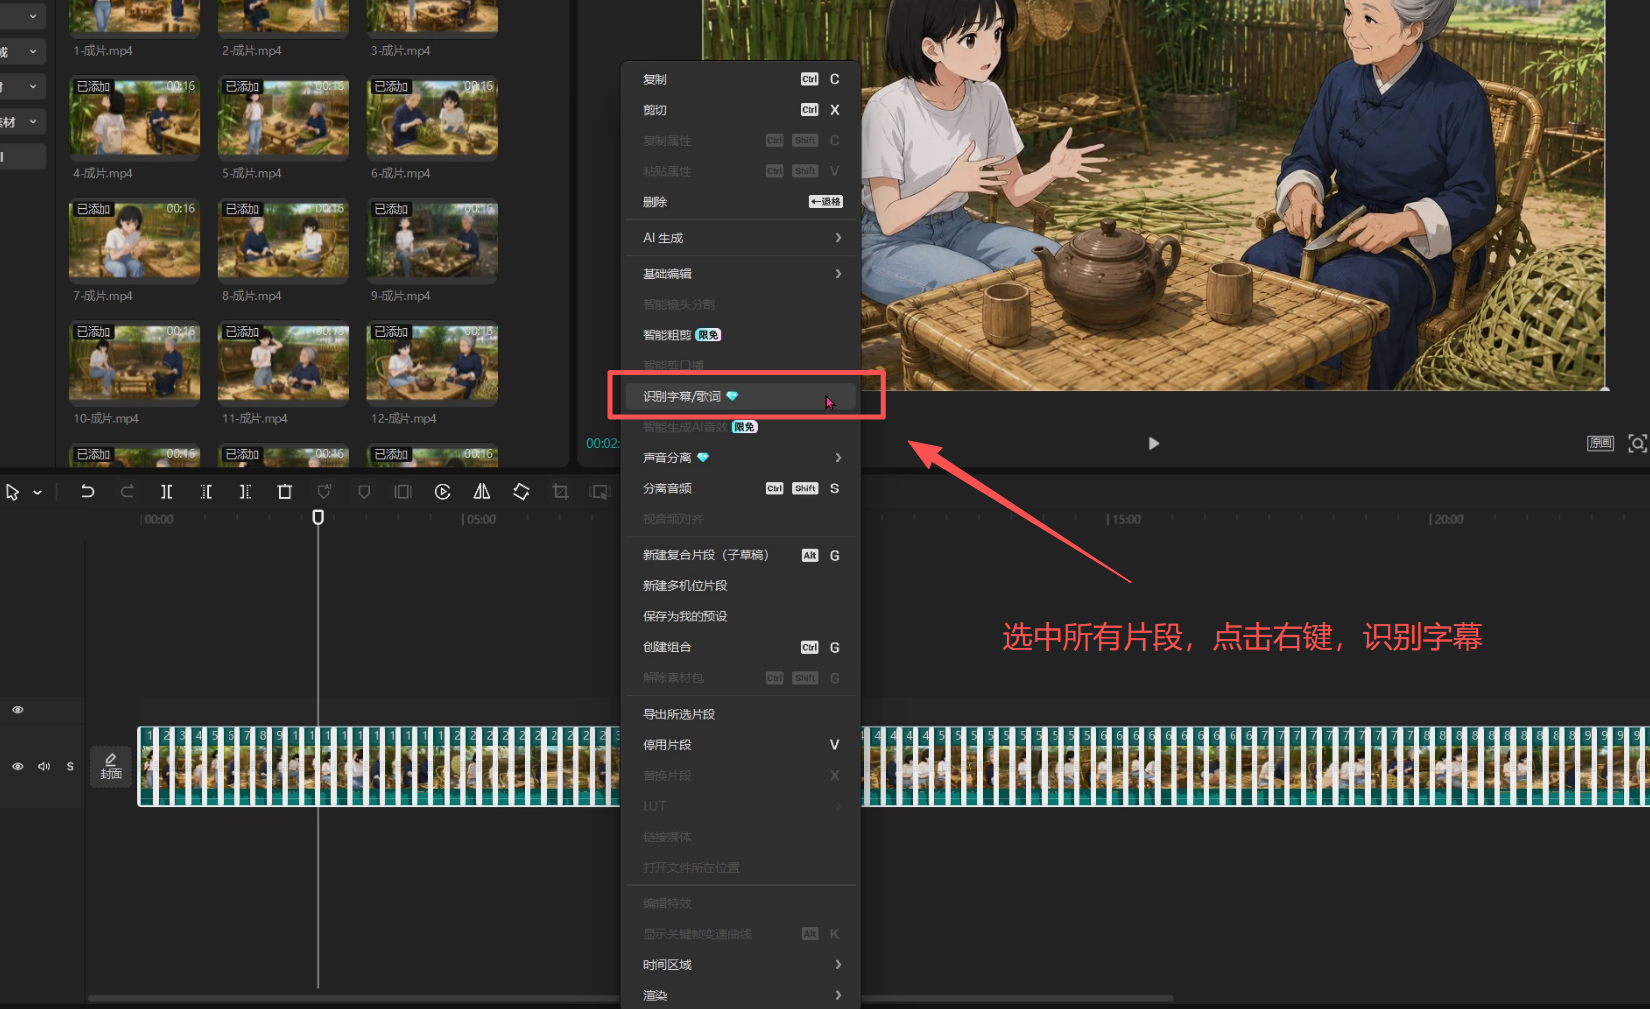Undo the last edit
This screenshot has width=1650, height=1009.
pyautogui.click(x=87, y=492)
